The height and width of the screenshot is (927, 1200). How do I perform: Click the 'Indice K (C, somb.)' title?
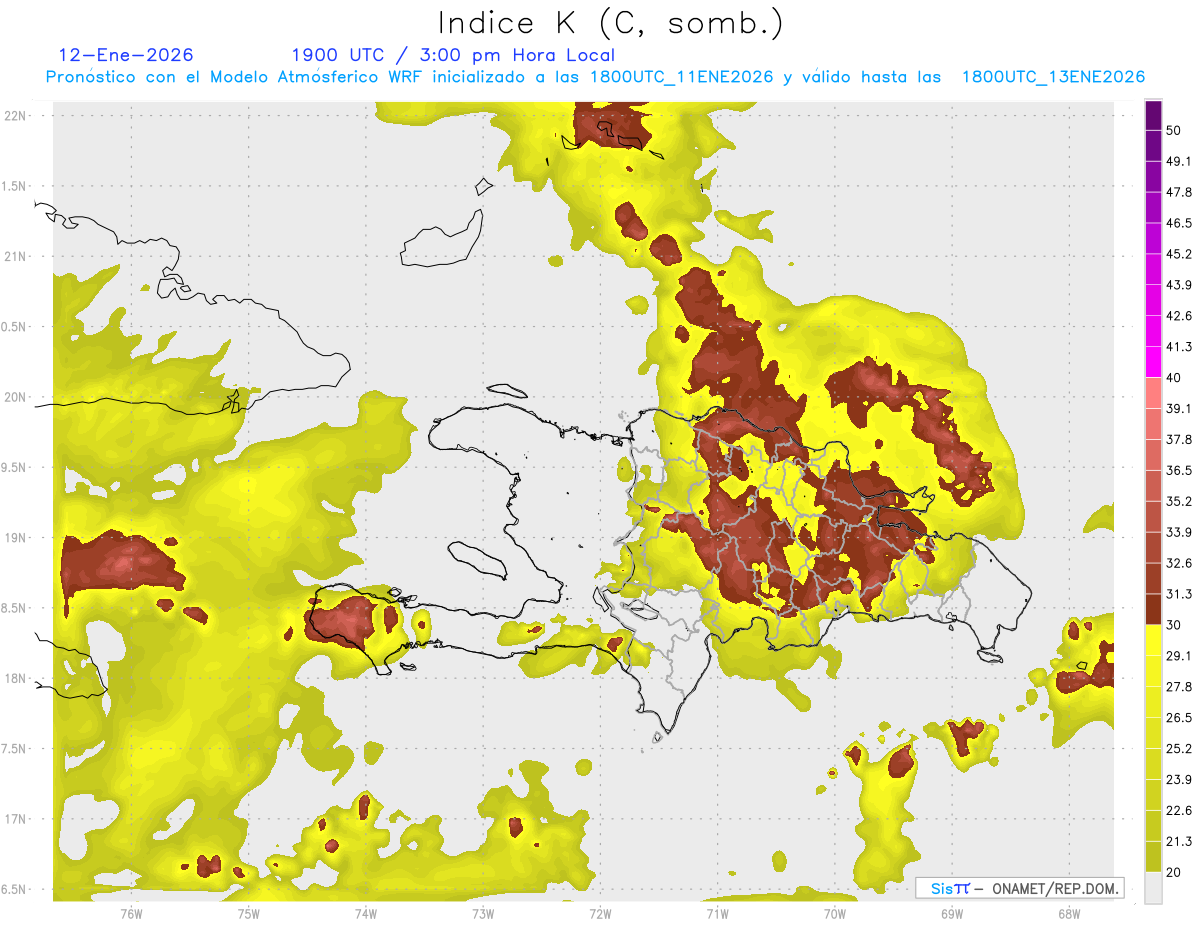pos(611,22)
